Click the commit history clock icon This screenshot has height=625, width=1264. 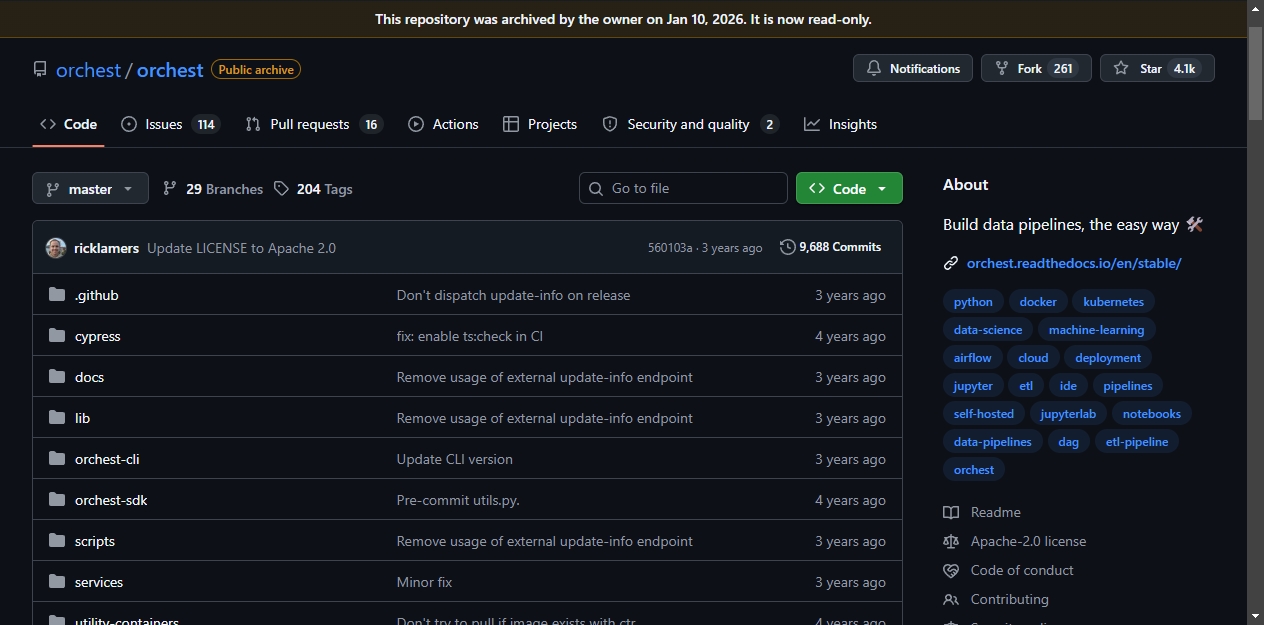788,247
